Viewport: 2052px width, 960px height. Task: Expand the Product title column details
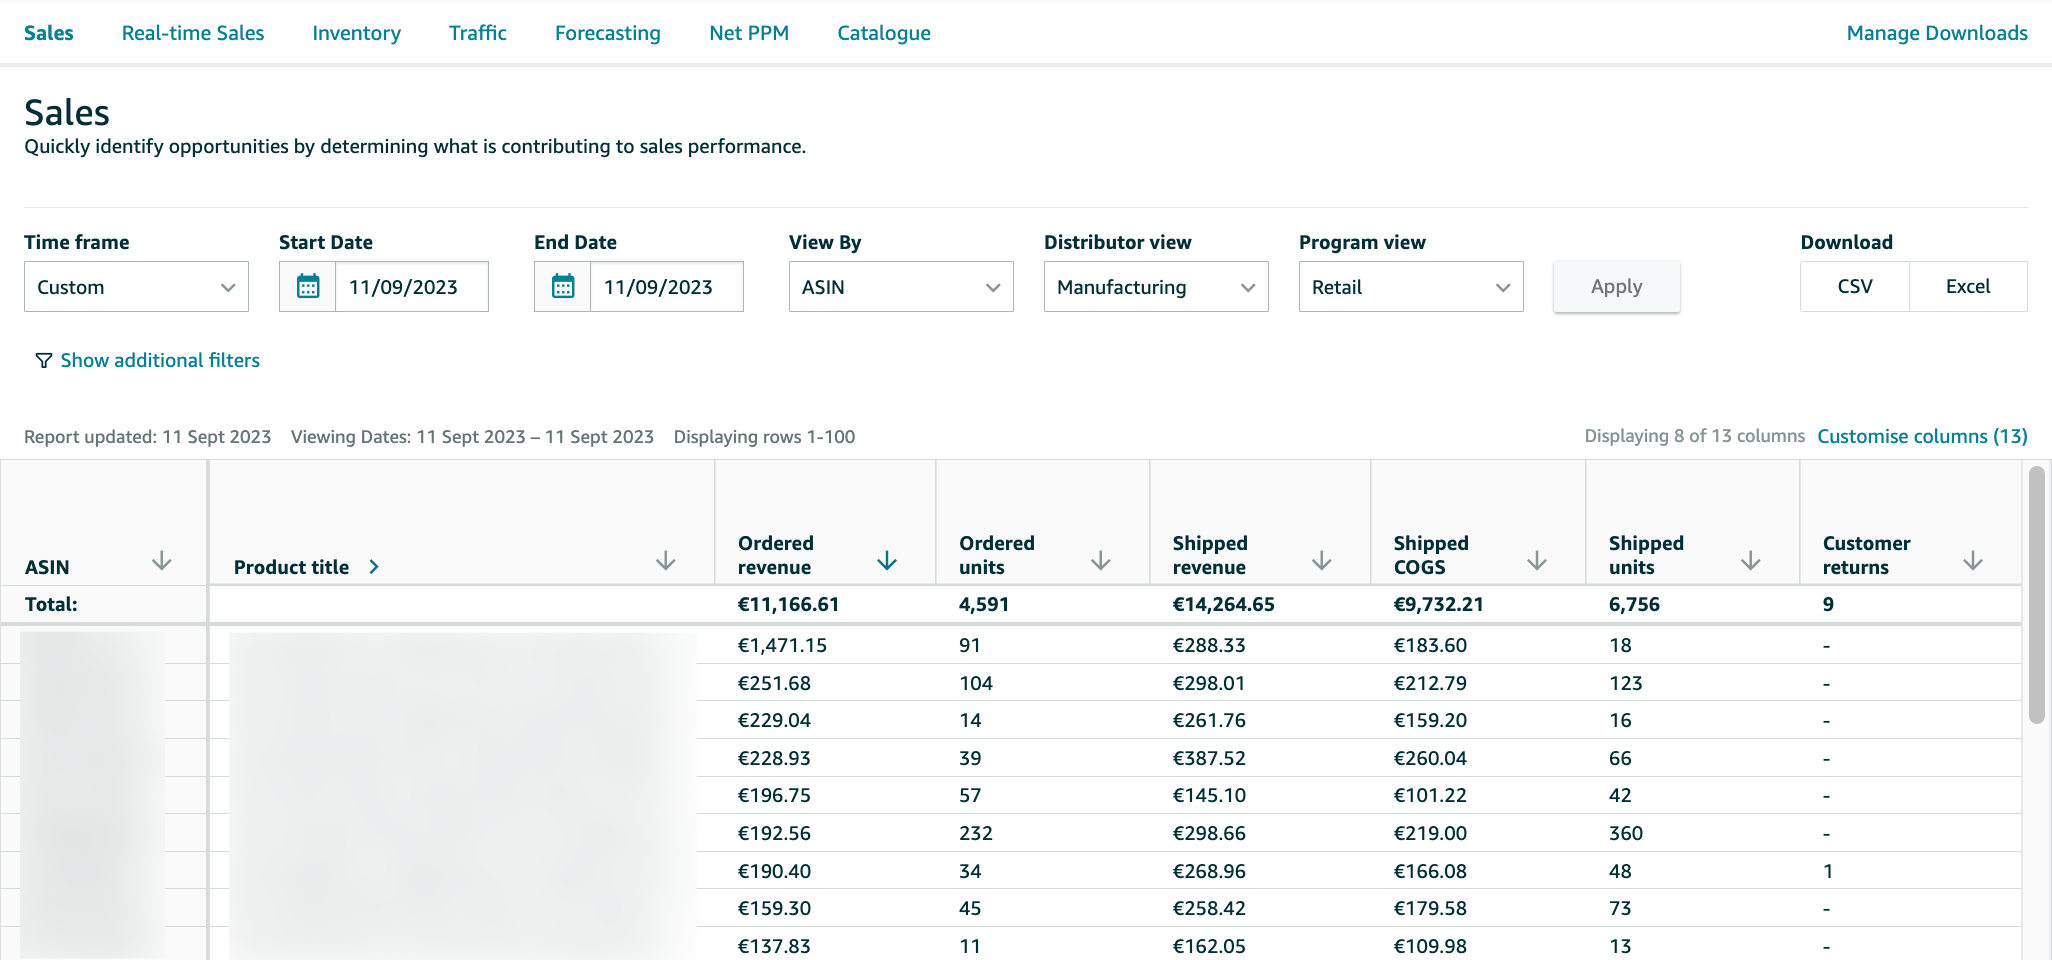point(374,566)
